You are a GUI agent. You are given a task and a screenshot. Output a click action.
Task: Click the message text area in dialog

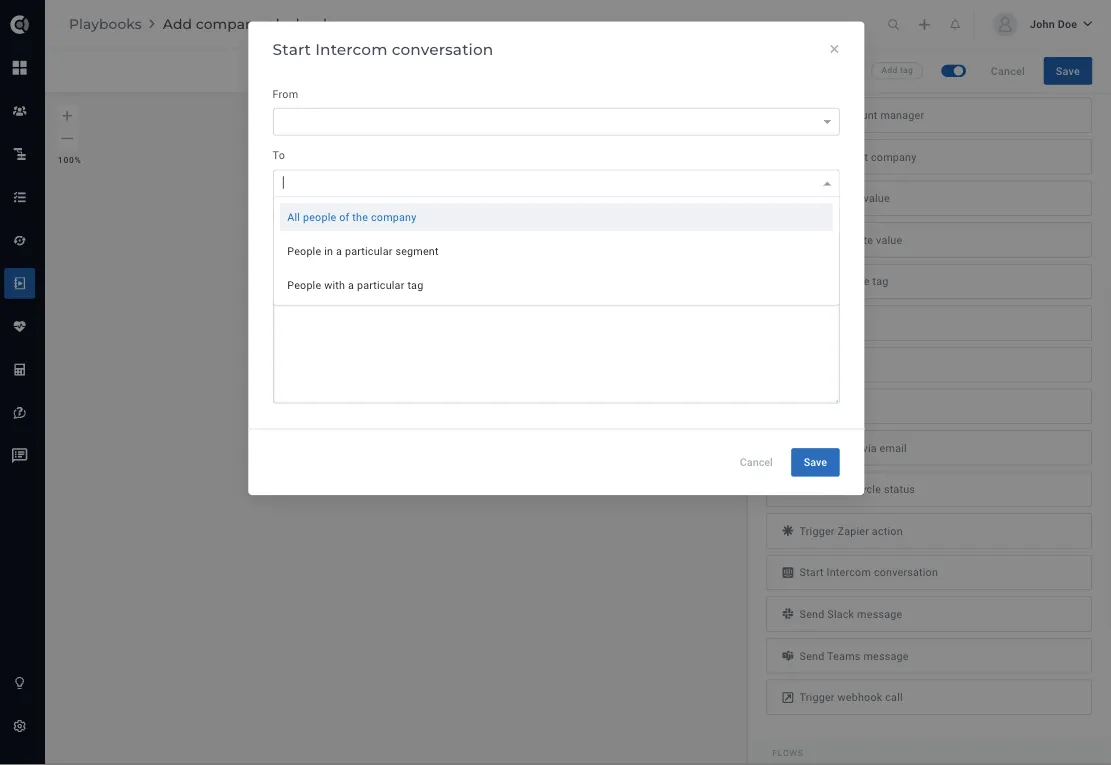[x=556, y=354]
